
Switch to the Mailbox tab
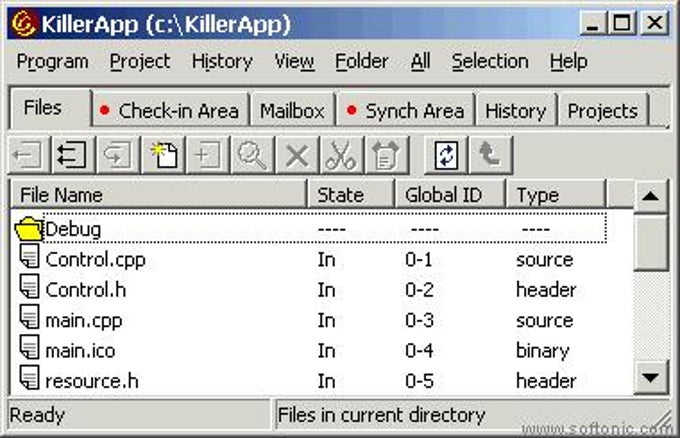292,111
